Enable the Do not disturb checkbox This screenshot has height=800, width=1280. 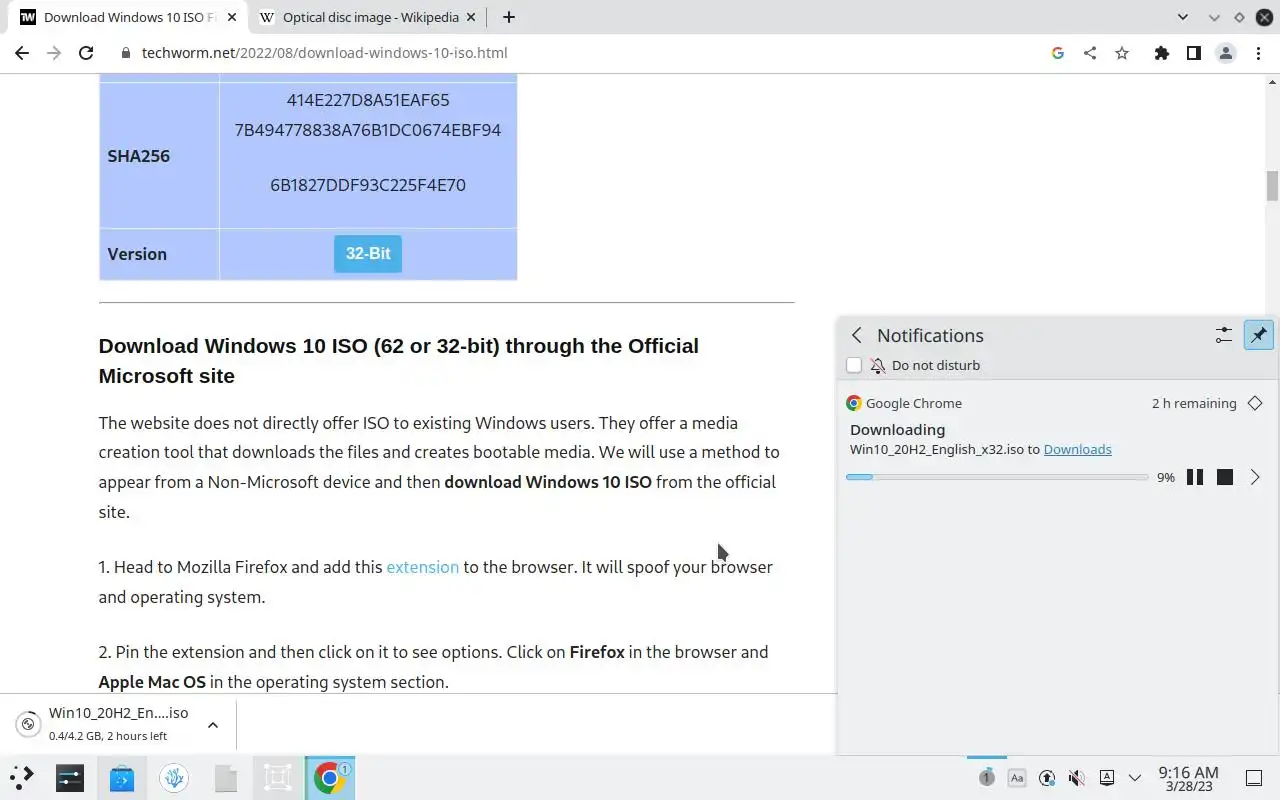tap(854, 365)
